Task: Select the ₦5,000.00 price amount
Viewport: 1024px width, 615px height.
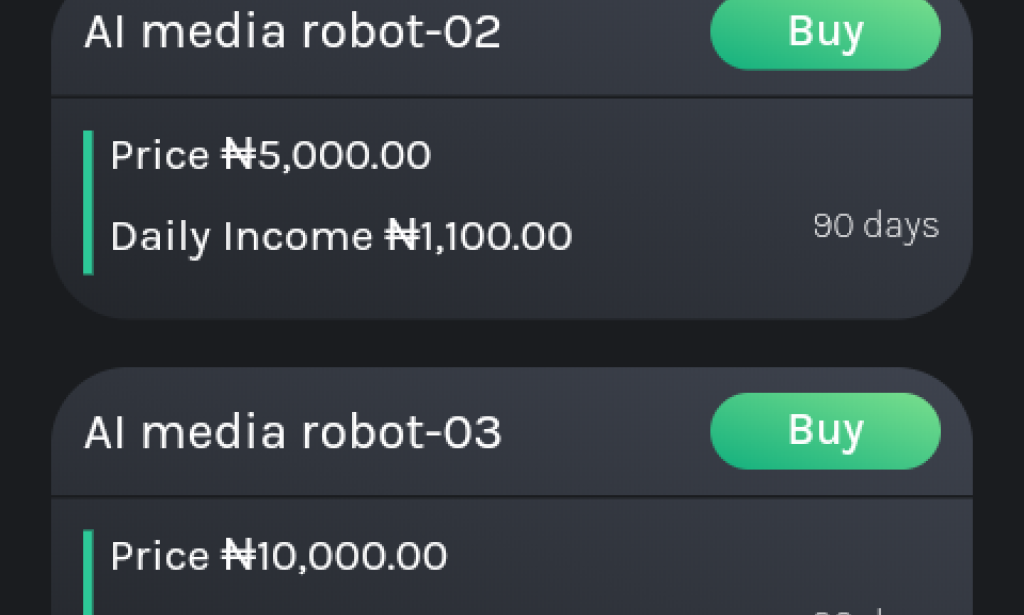Action: coord(327,156)
